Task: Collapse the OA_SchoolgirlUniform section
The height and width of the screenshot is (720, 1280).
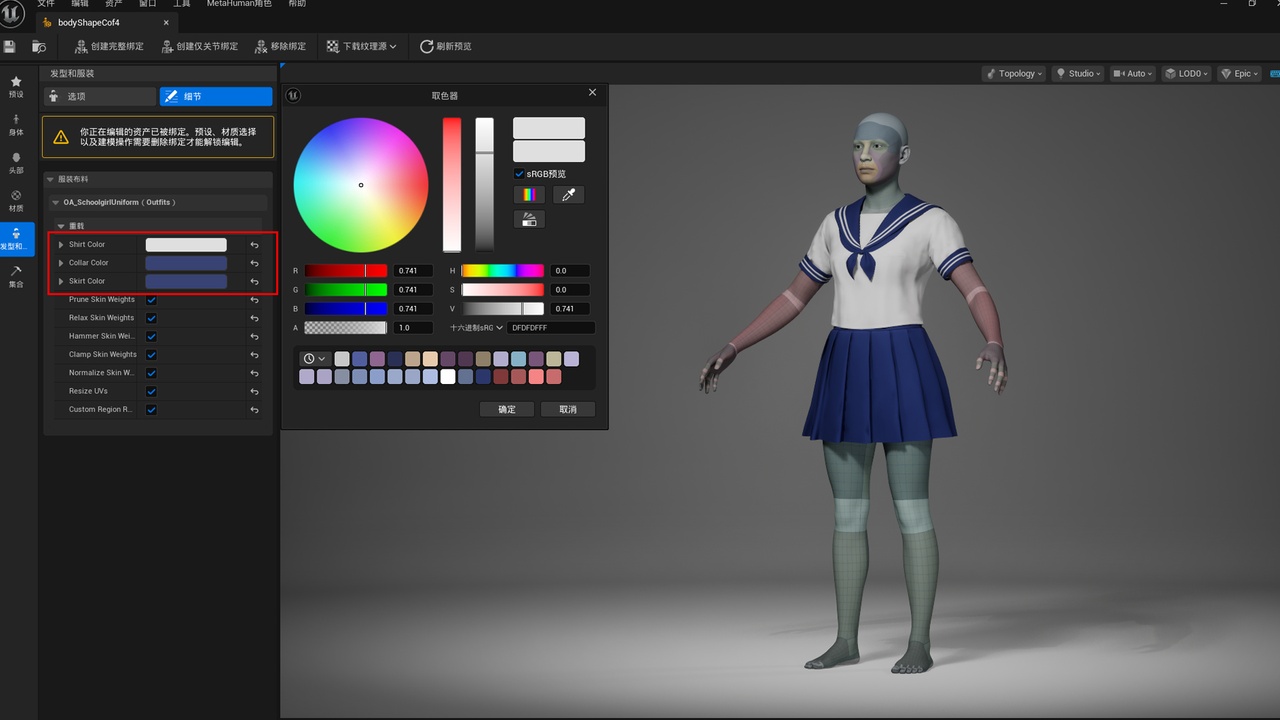Action: pyautogui.click(x=56, y=202)
